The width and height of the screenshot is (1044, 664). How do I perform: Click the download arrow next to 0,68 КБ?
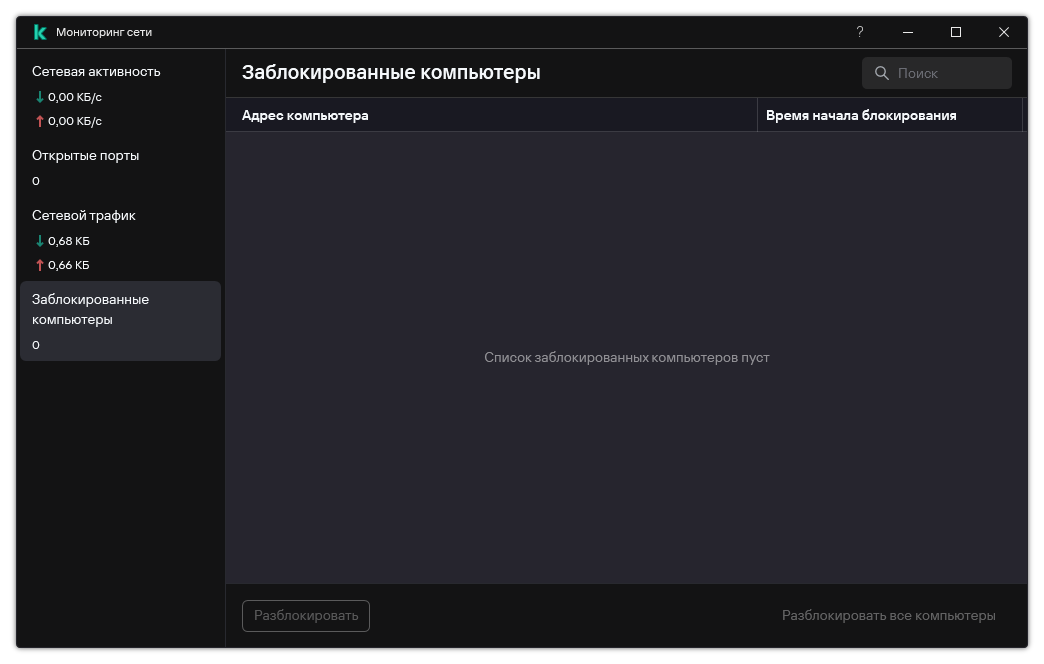pos(38,241)
